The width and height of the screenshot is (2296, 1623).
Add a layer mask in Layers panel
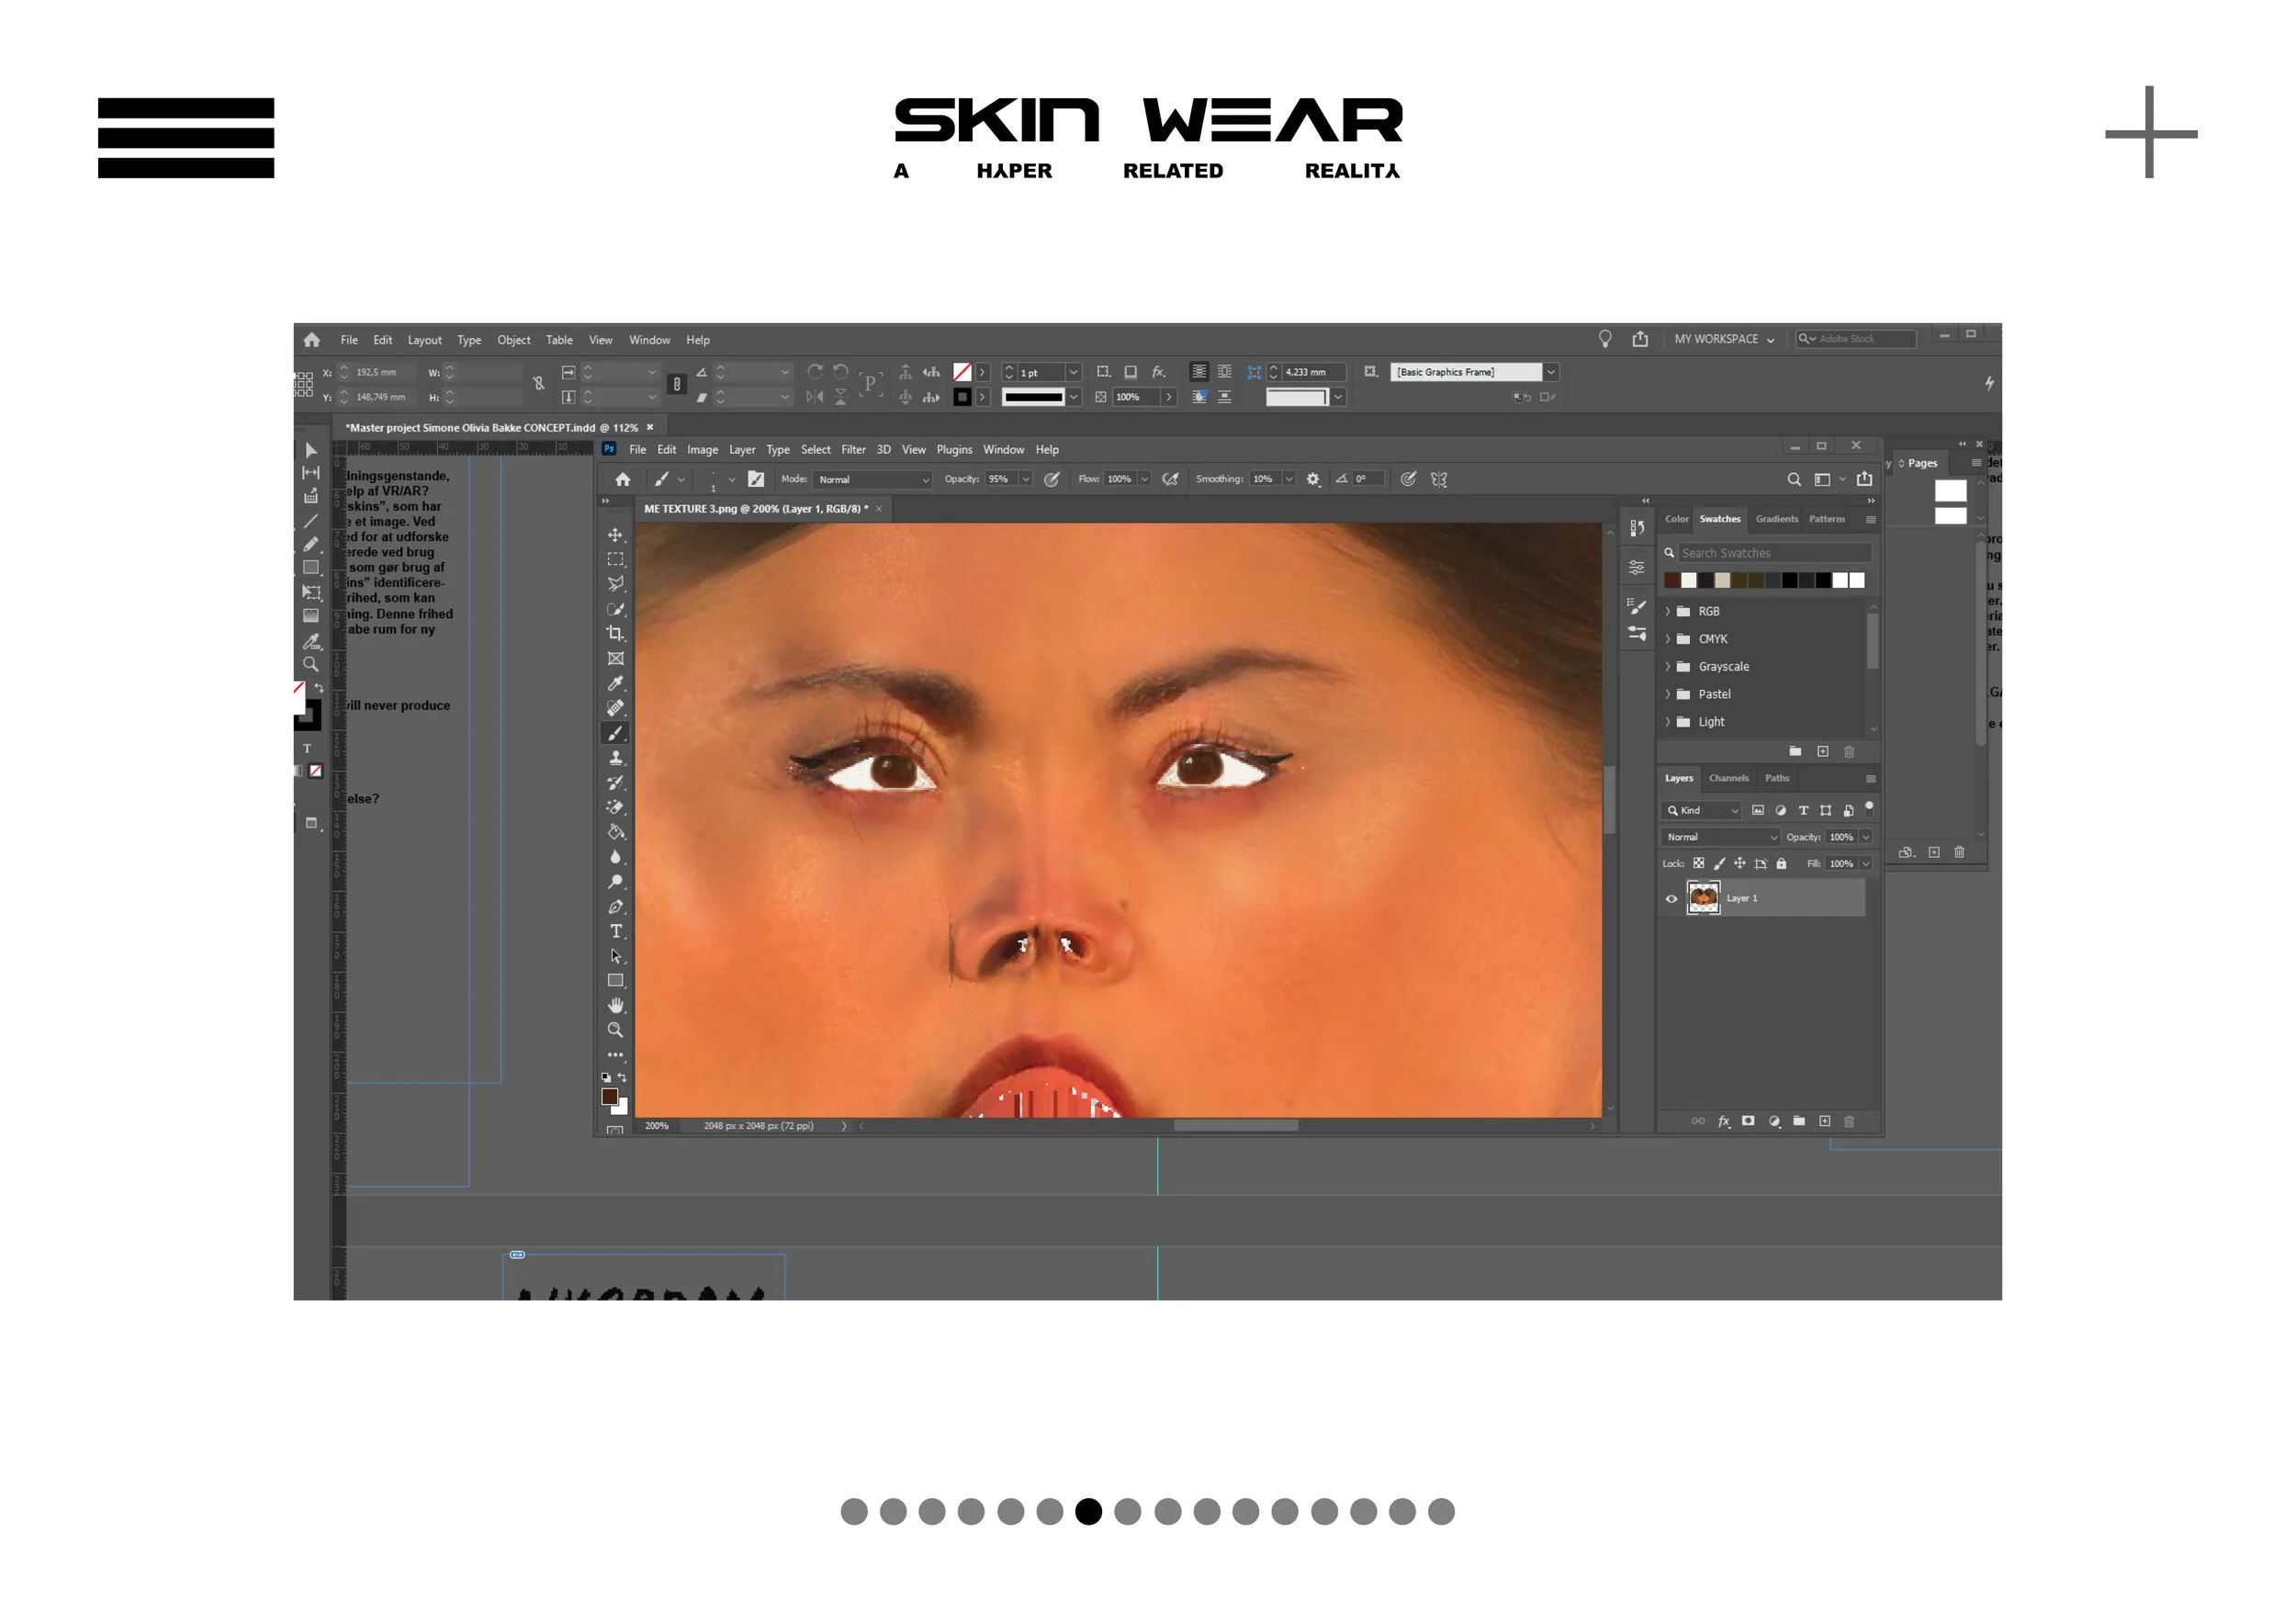pos(1748,1121)
